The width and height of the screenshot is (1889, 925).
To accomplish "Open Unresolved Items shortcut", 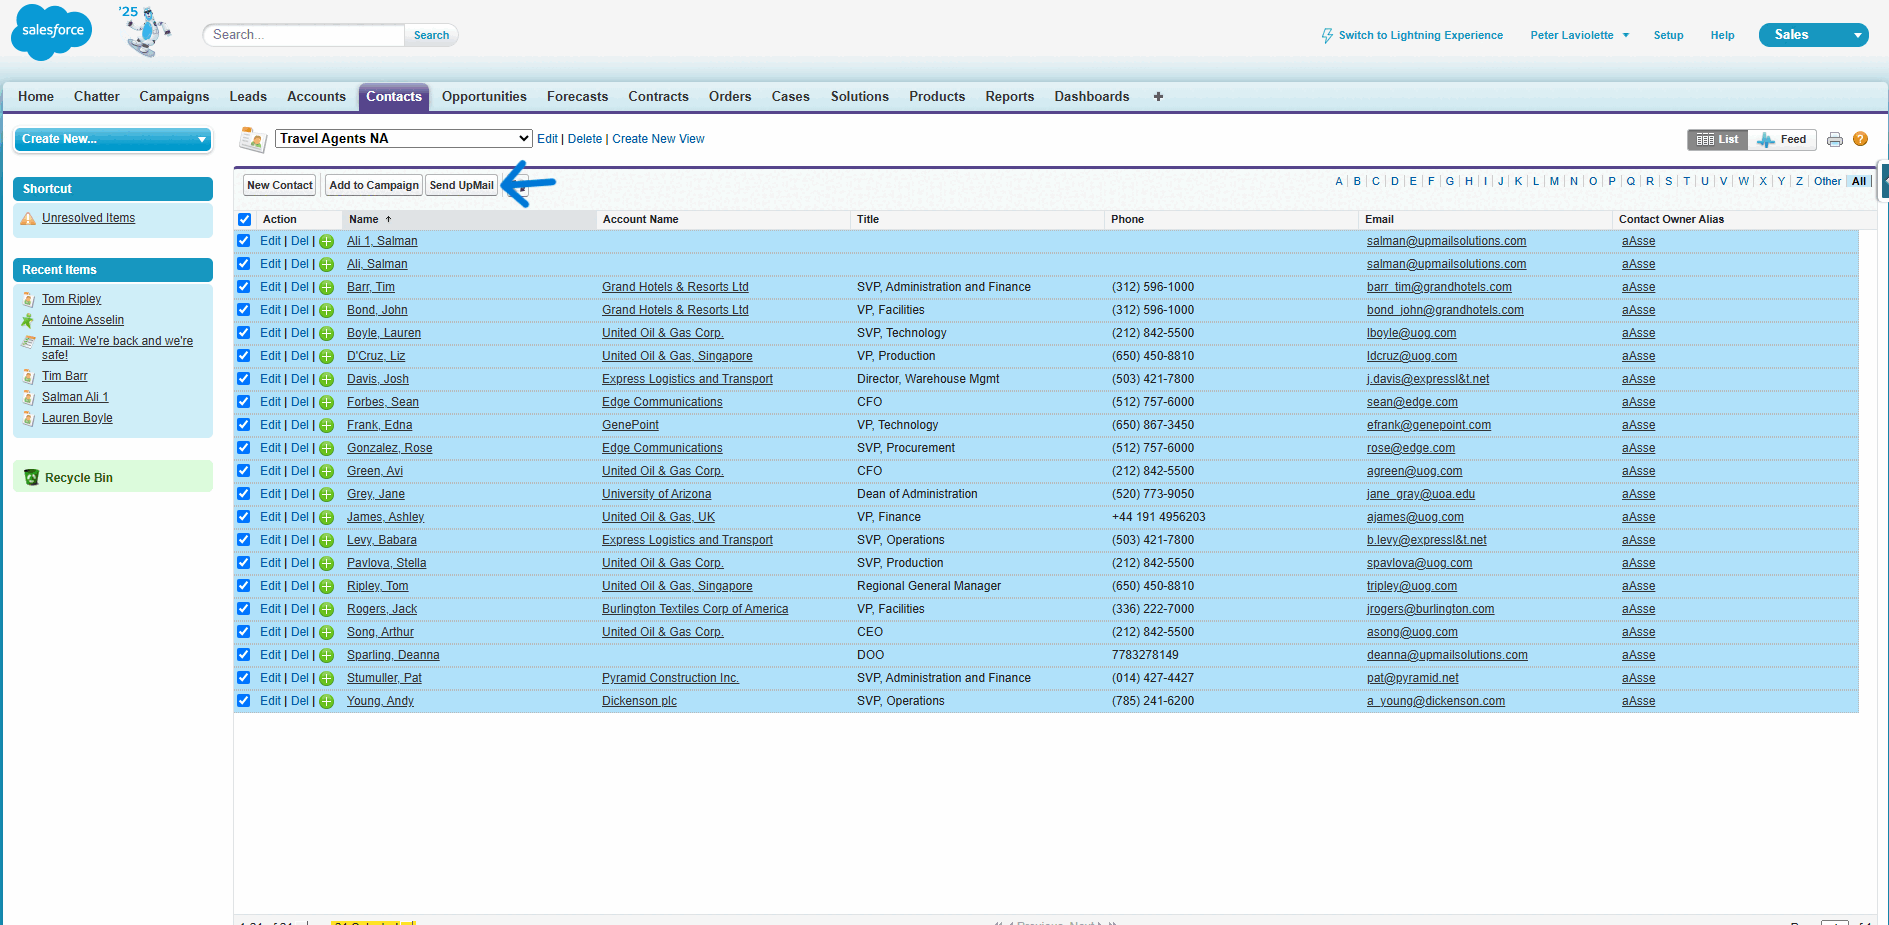I will coord(88,218).
